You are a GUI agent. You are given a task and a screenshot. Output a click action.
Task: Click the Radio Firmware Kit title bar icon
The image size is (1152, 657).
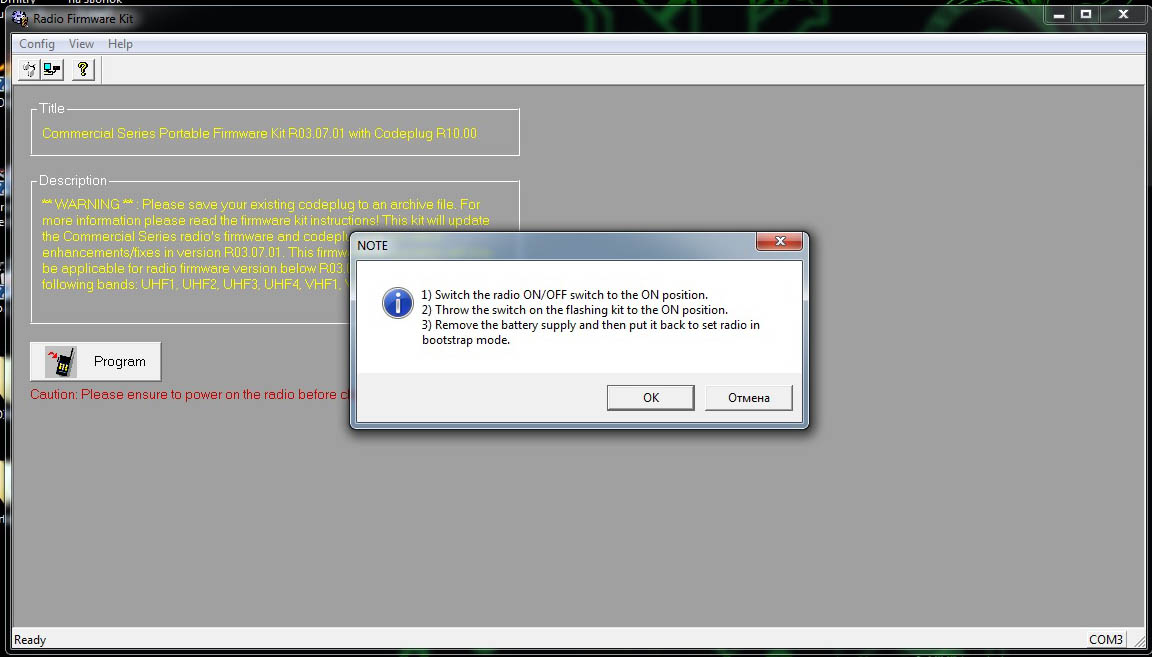pos(21,18)
